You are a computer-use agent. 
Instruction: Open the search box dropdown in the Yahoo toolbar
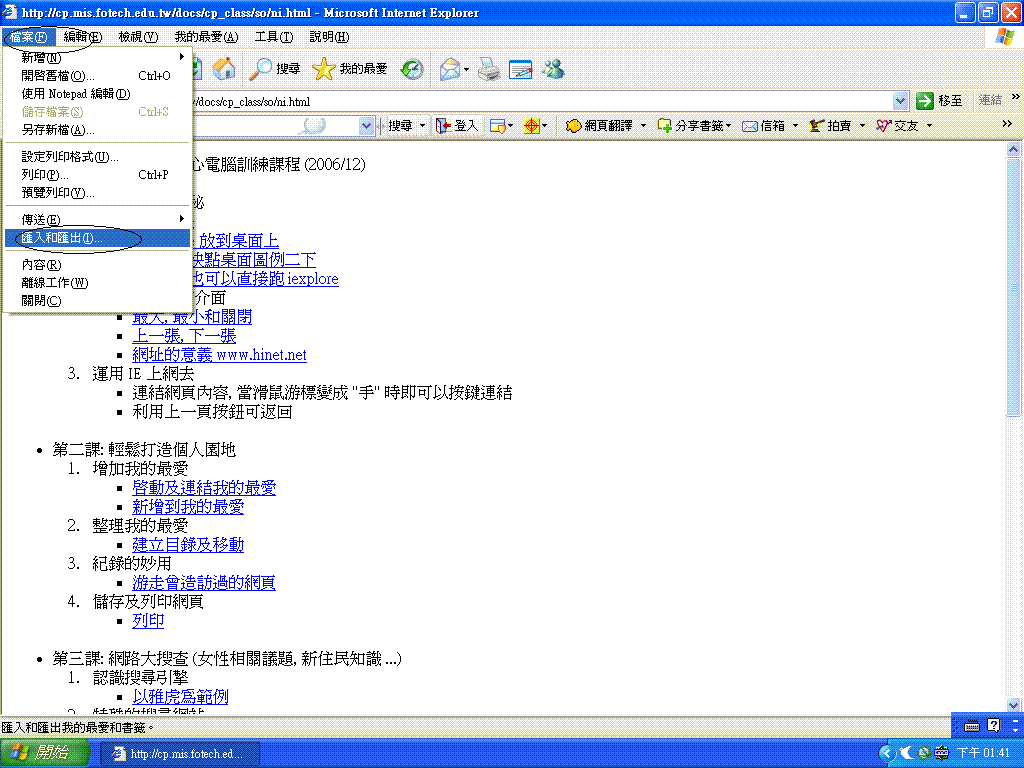[x=366, y=126]
